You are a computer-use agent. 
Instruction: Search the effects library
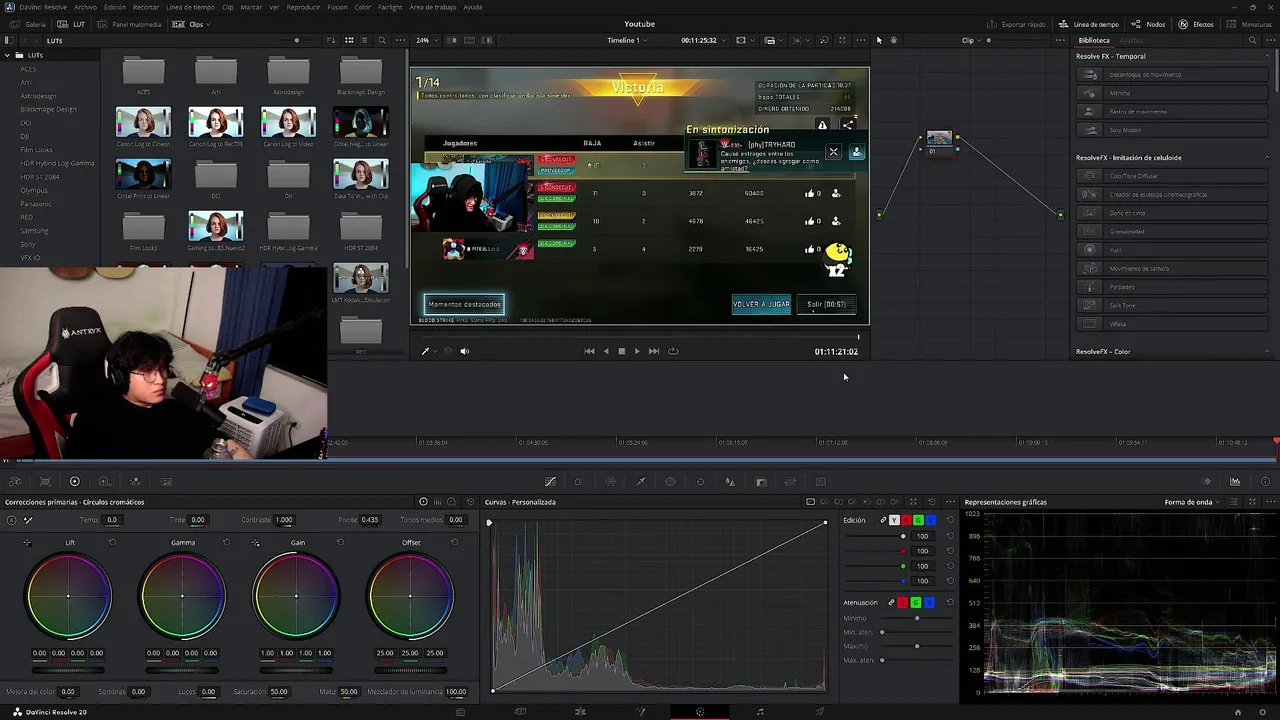1252,40
